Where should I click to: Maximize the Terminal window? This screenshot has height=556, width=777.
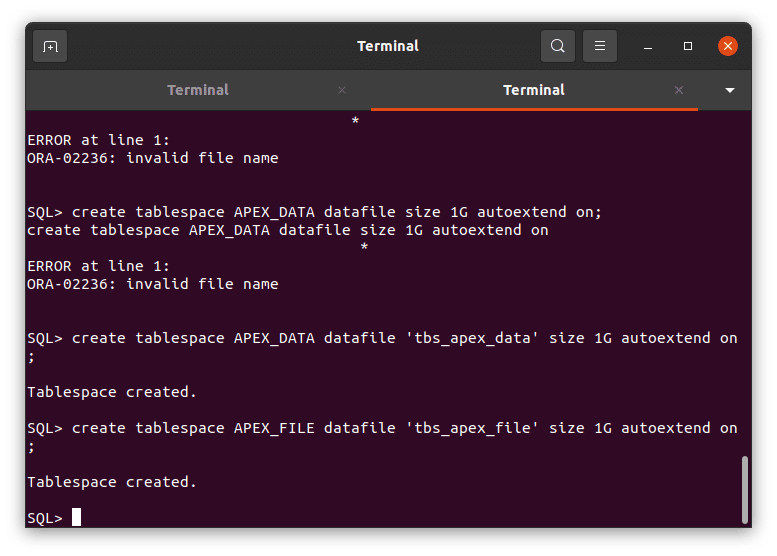pyautogui.click(x=688, y=46)
